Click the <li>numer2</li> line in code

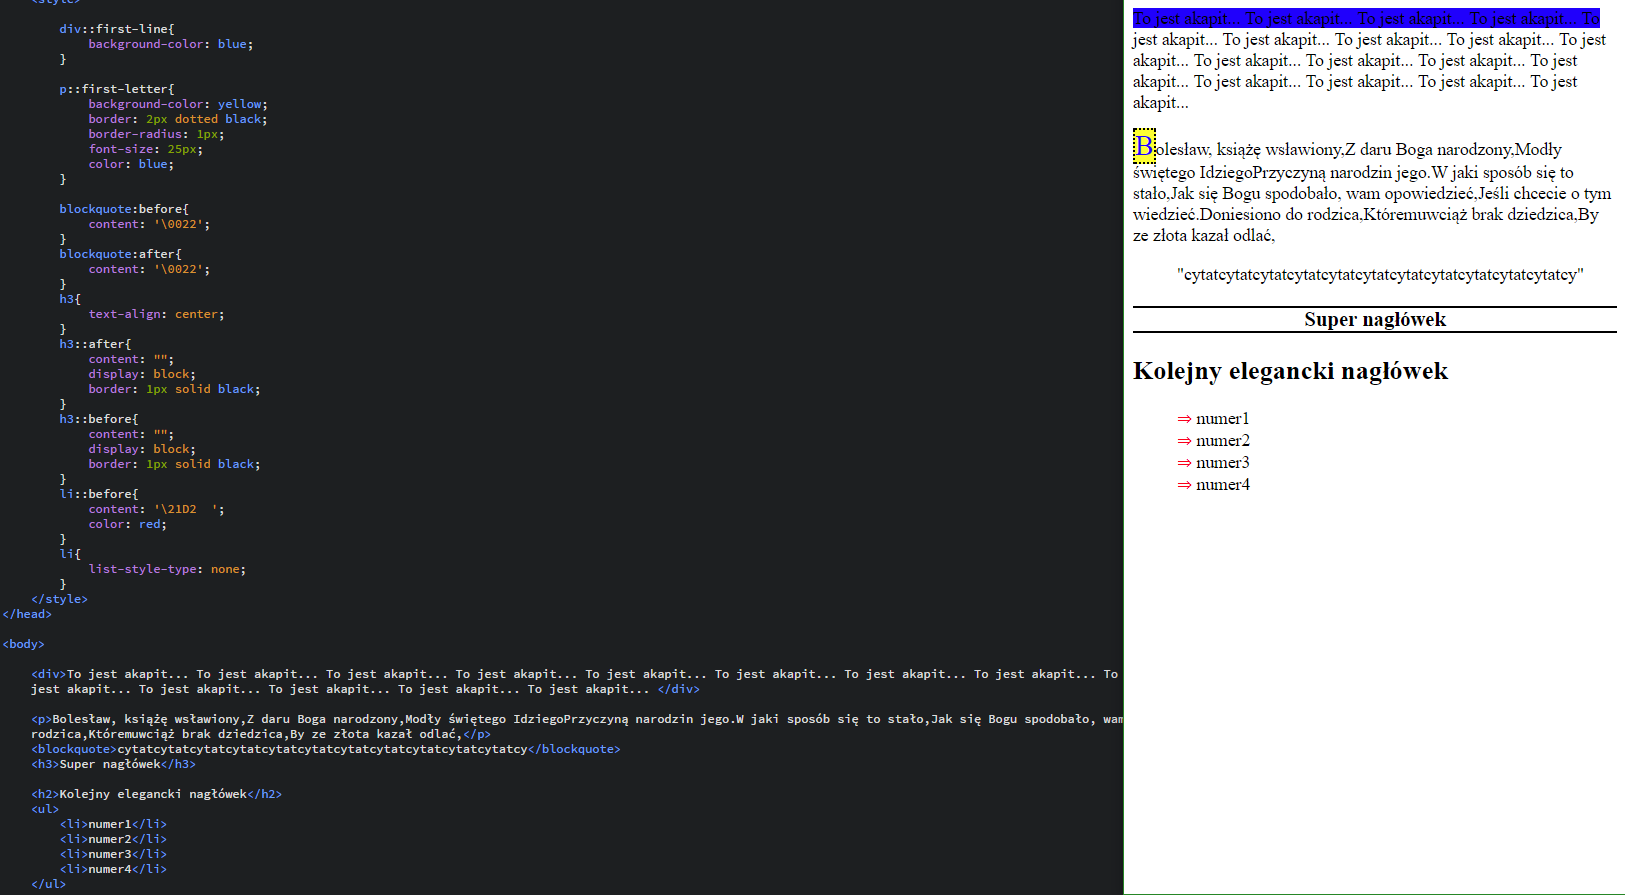pyautogui.click(x=113, y=839)
